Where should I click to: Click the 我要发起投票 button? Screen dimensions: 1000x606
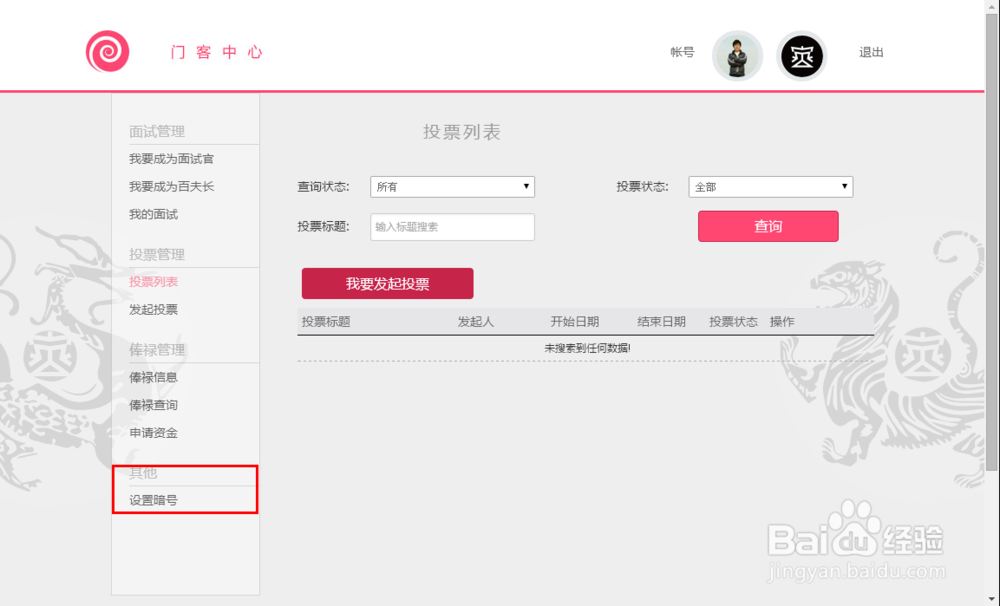(x=387, y=283)
